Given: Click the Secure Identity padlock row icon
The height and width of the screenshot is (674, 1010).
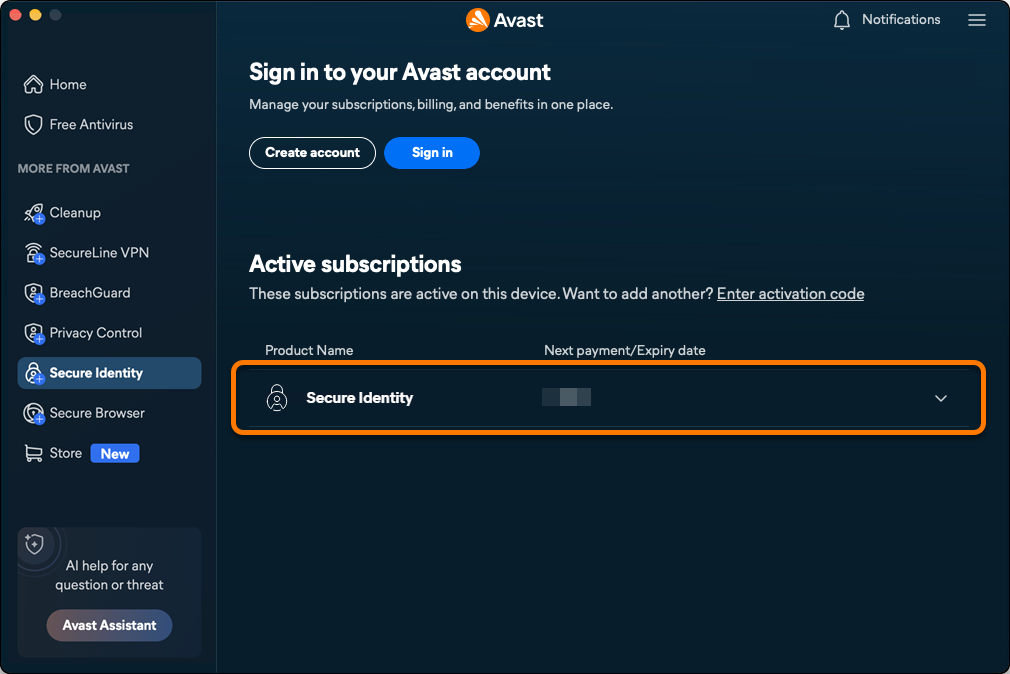Looking at the screenshot, I should point(277,398).
